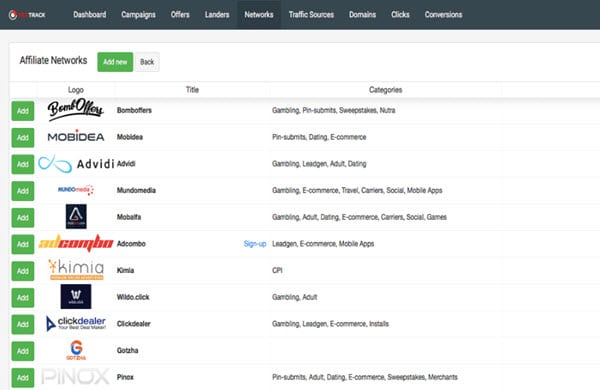Click the BombOffers logo

click(75, 110)
